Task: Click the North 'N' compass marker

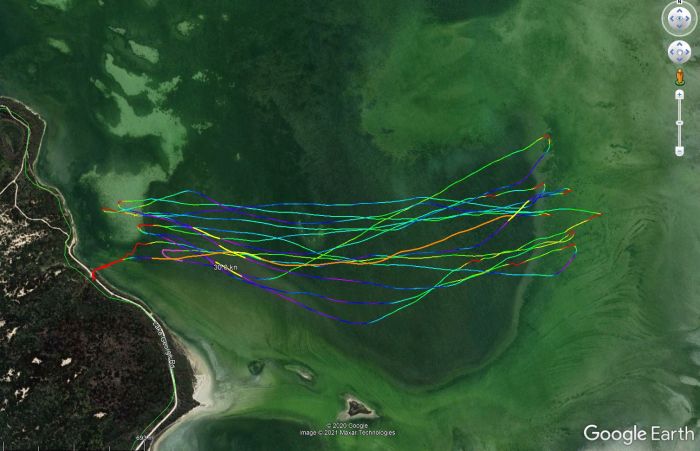Action: click(x=679, y=2)
